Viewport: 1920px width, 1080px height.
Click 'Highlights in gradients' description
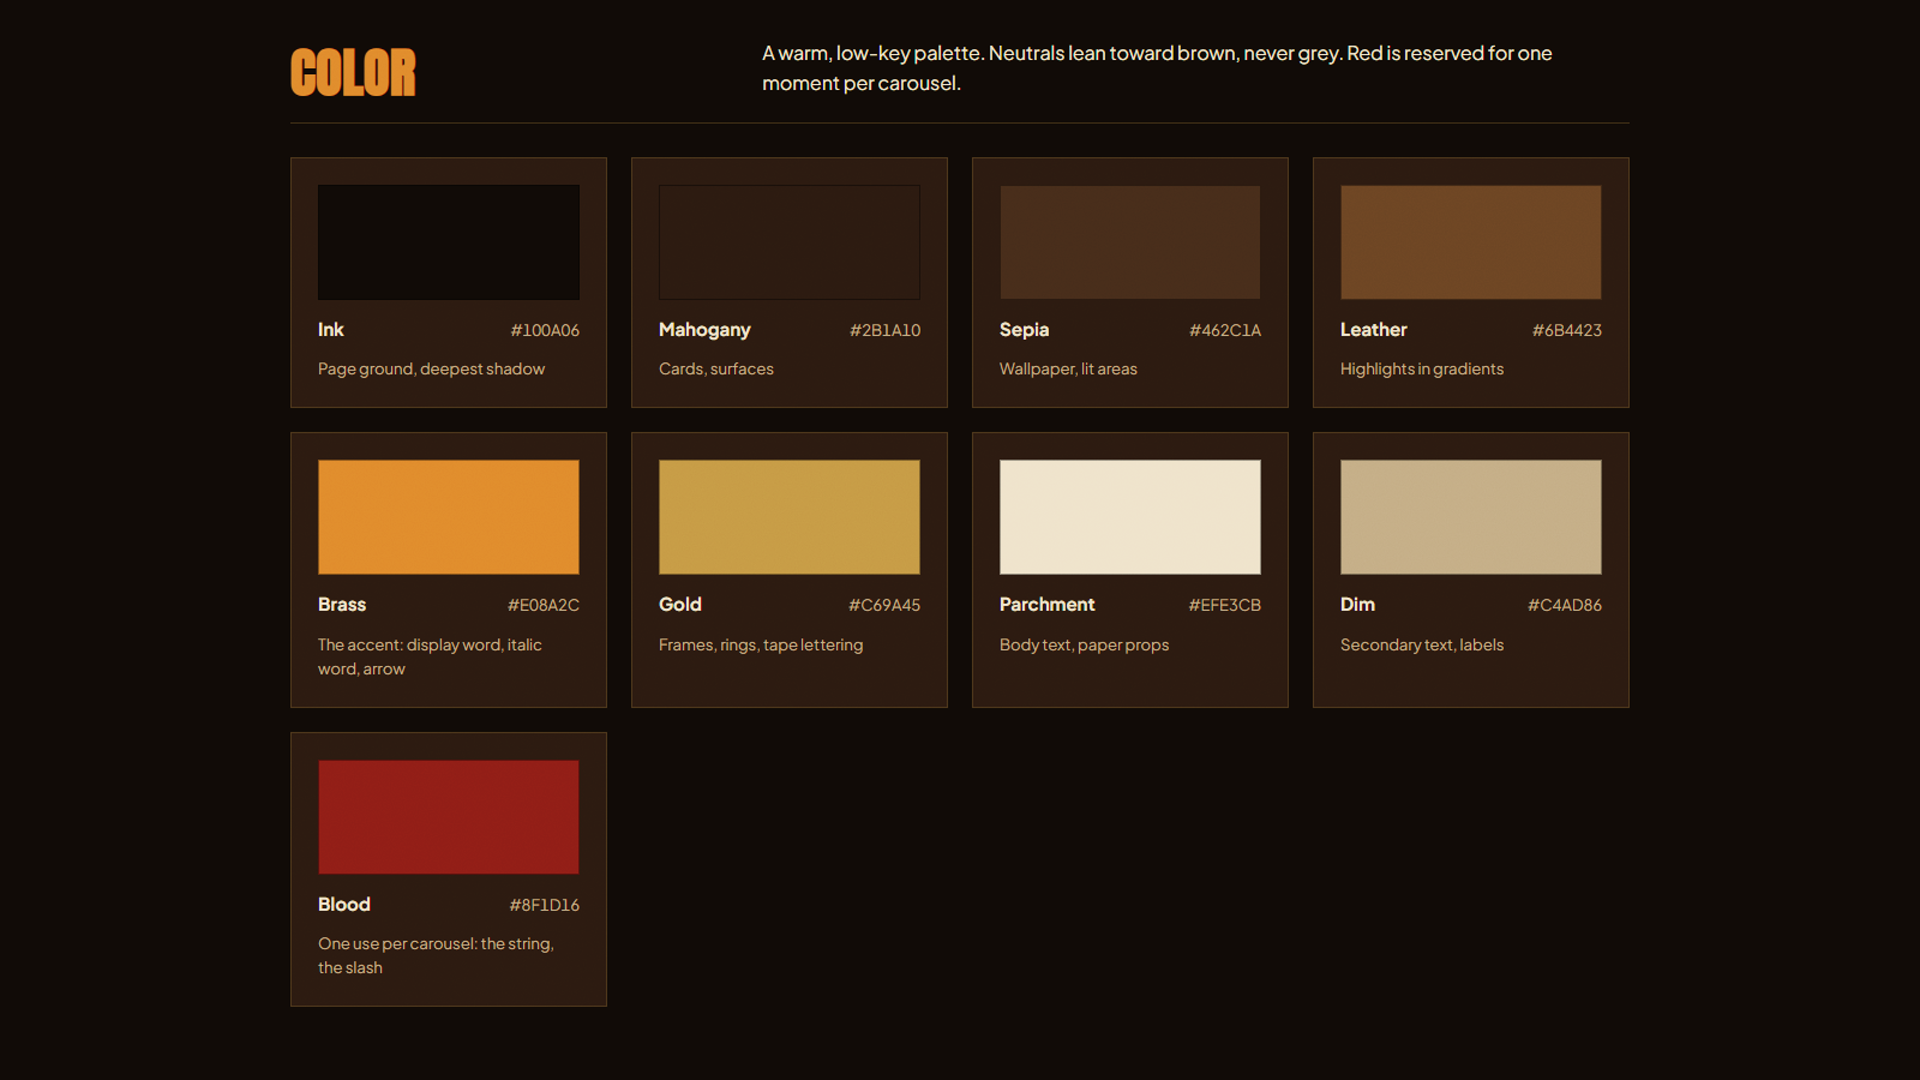(x=1422, y=369)
